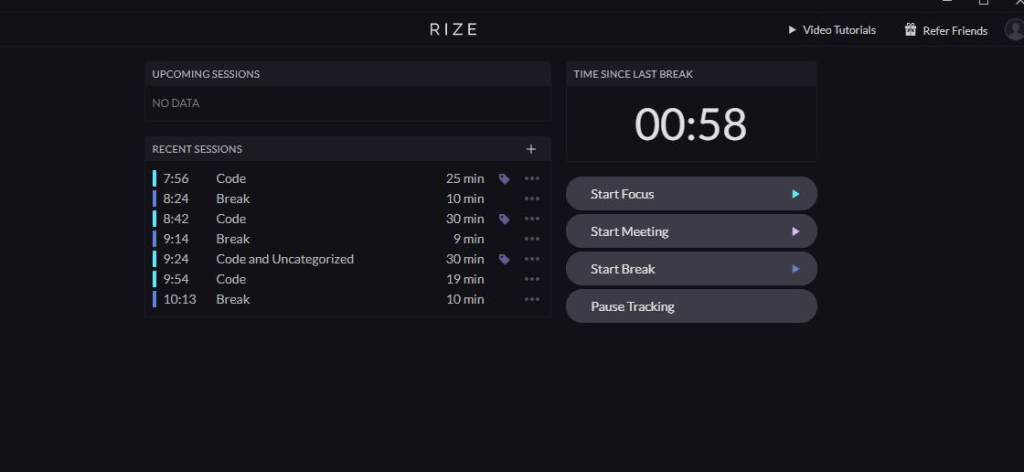This screenshot has height=472, width=1024.
Task: Click the 00:58 time since last break timer
Action: coord(691,125)
